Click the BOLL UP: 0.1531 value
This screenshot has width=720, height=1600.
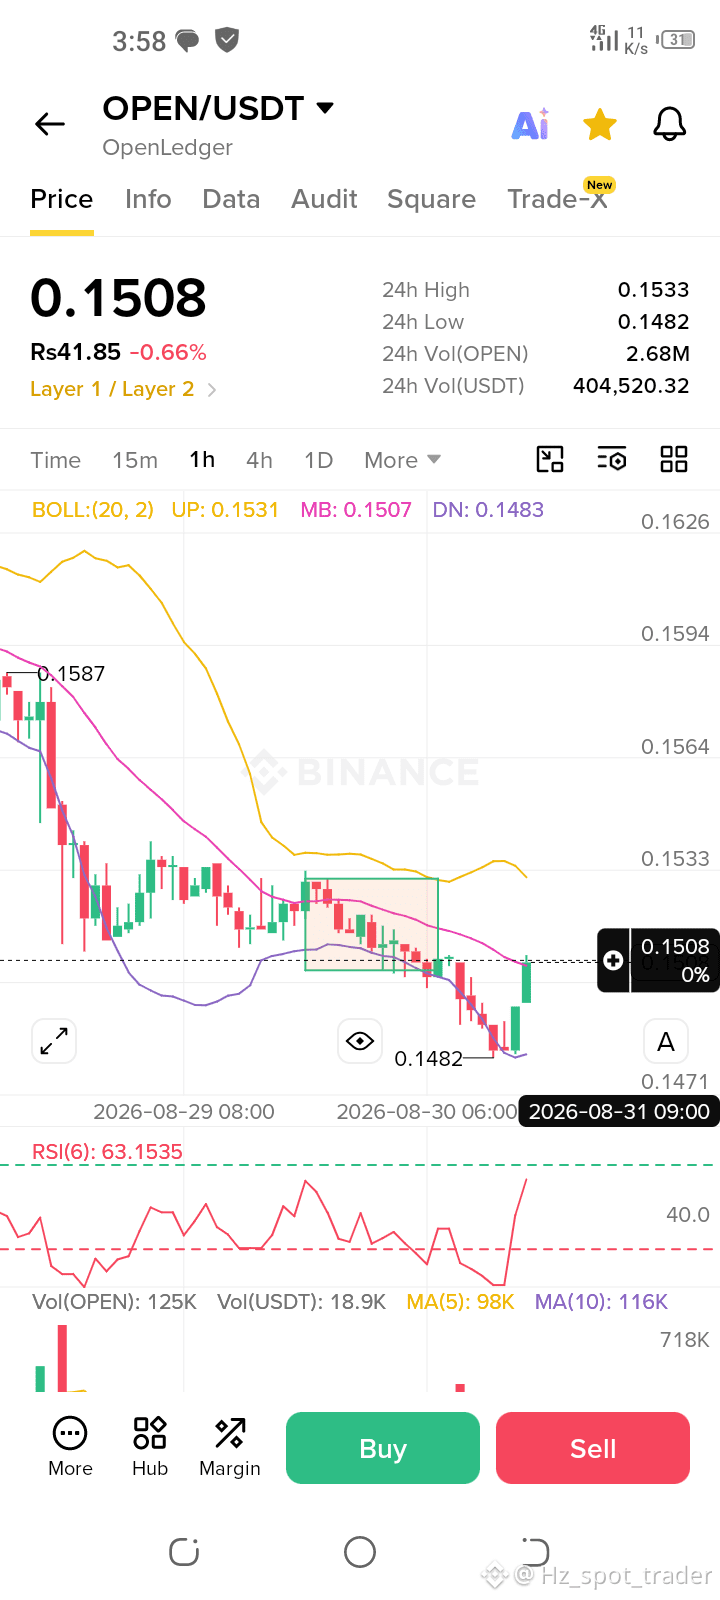pyautogui.click(x=225, y=510)
